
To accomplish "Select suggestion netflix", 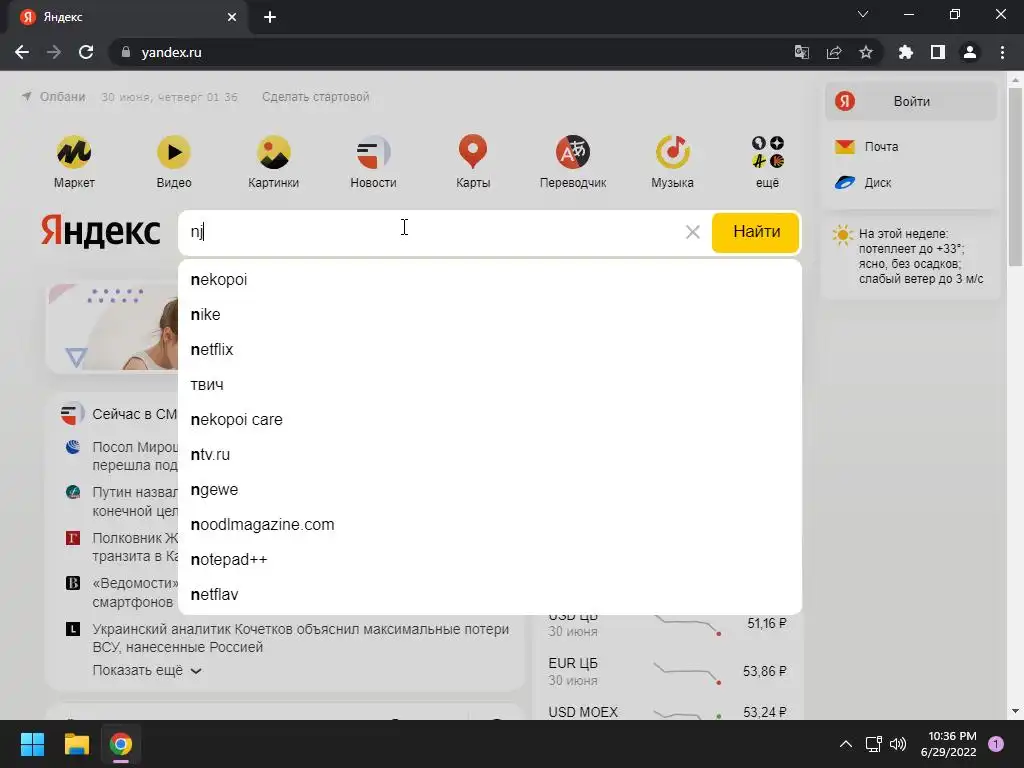I will click(490, 349).
